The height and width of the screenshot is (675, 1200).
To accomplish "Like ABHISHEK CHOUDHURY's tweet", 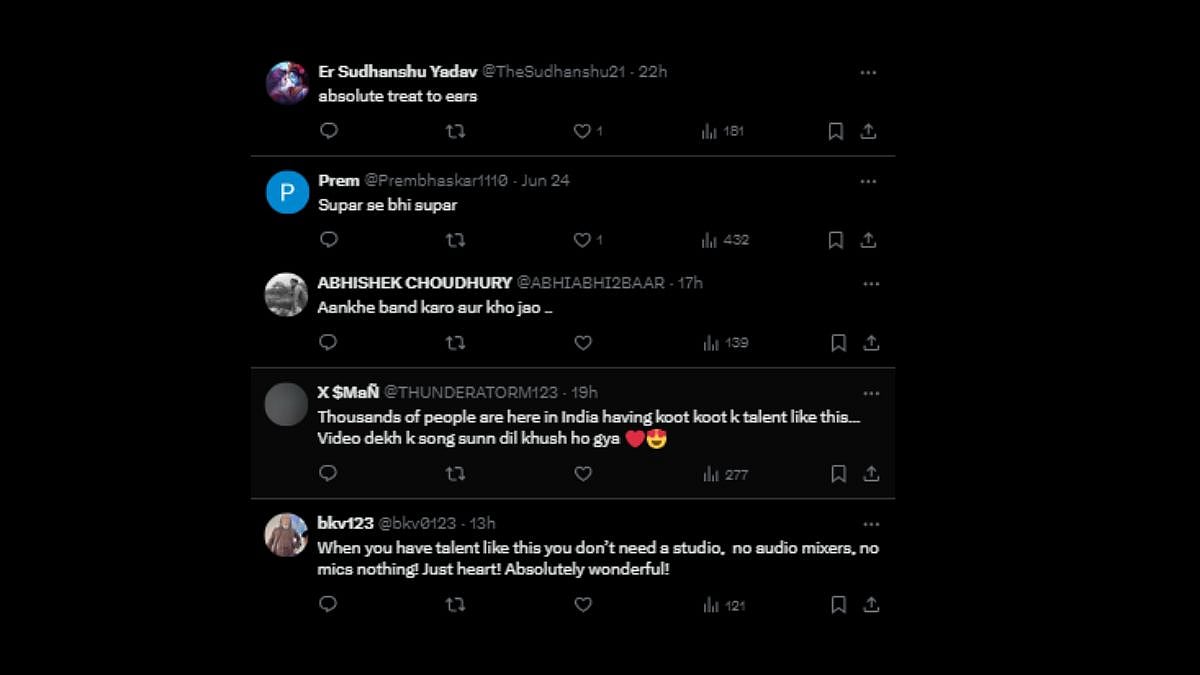I will pyautogui.click(x=583, y=343).
